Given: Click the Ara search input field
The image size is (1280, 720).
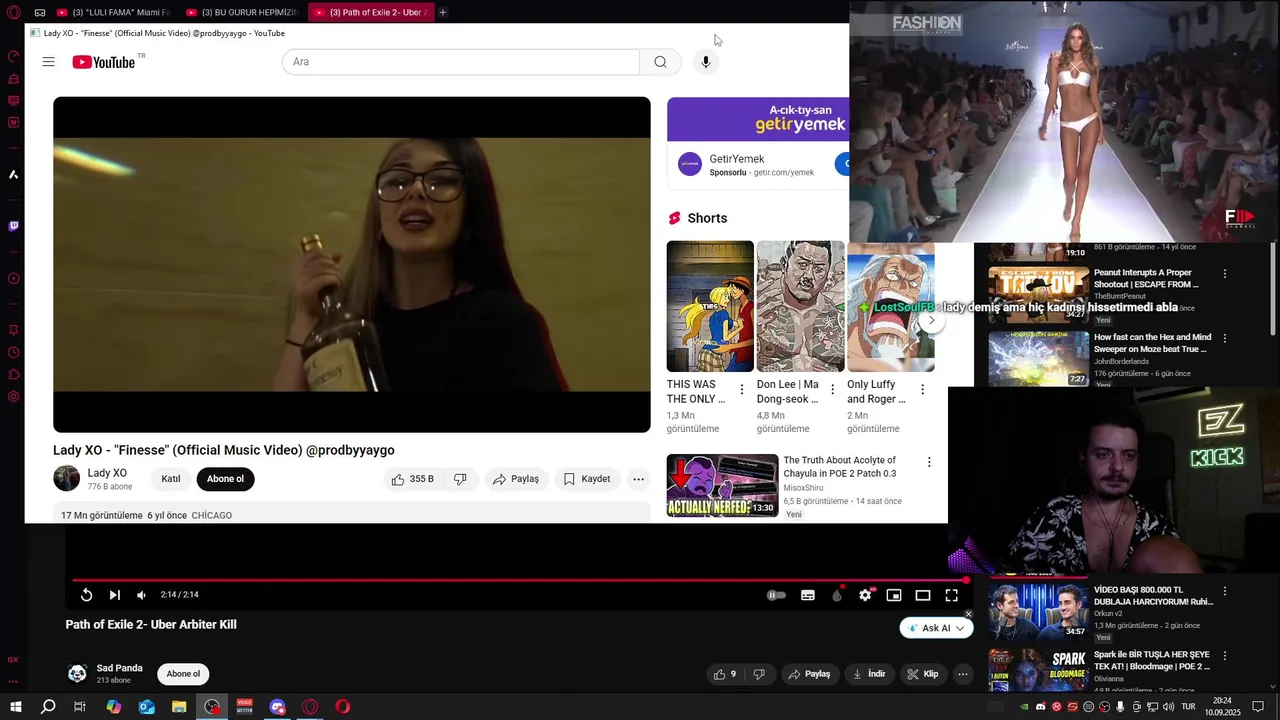Looking at the screenshot, I should pos(461,62).
